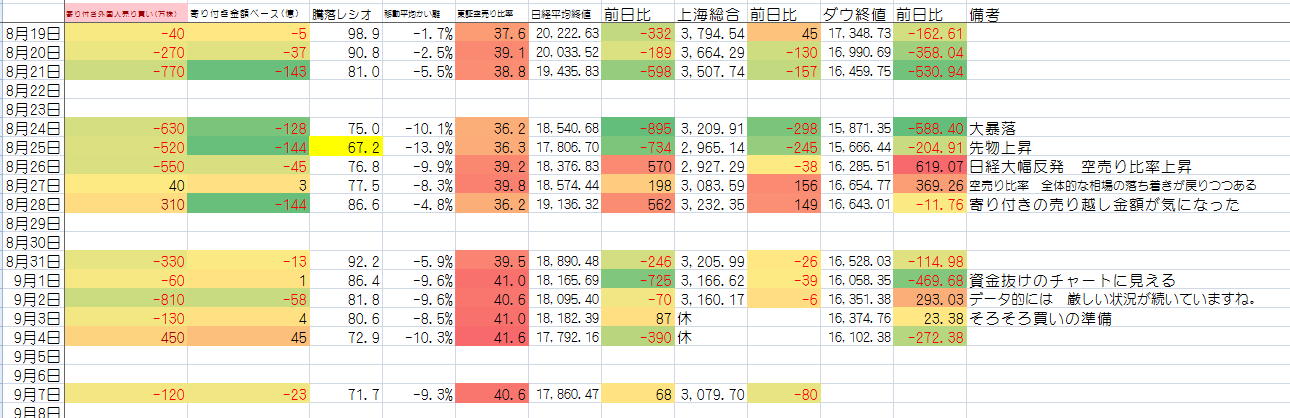The height and width of the screenshot is (418, 1290).
Task: Click the ダウ終値 header cell
Action: tap(856, 15)
